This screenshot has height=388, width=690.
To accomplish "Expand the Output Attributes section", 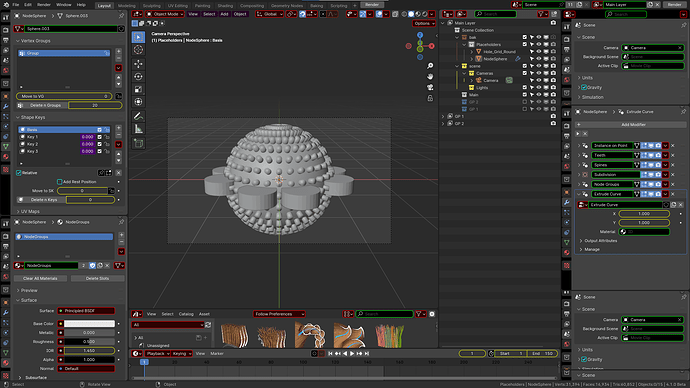I will [x=600, y=241].
